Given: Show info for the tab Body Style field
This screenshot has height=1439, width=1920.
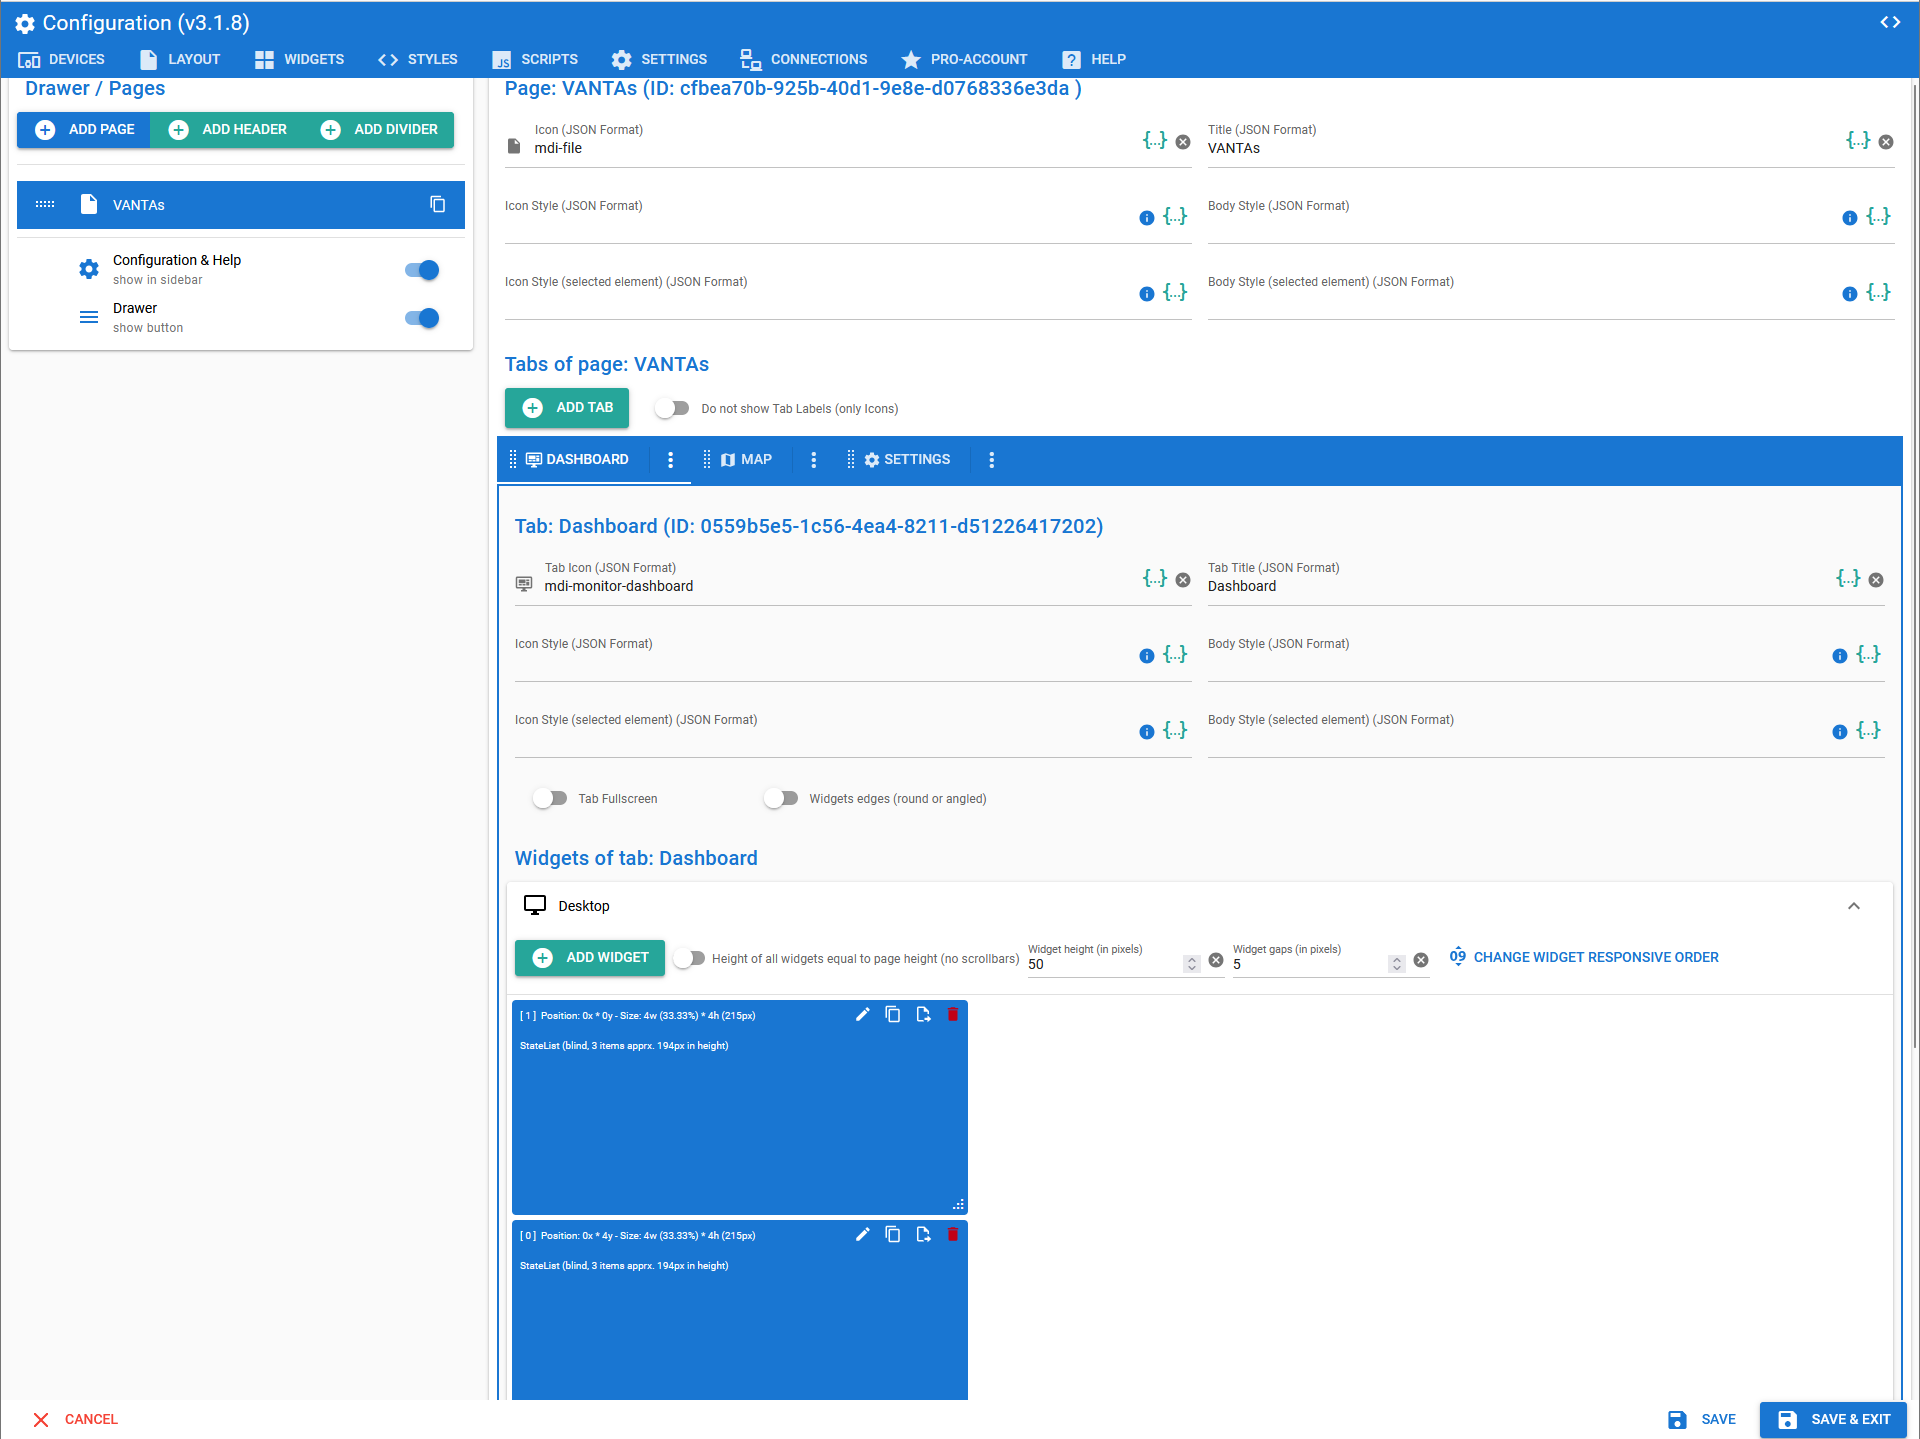Looking at the screenshot, I should click(1840, 656).
